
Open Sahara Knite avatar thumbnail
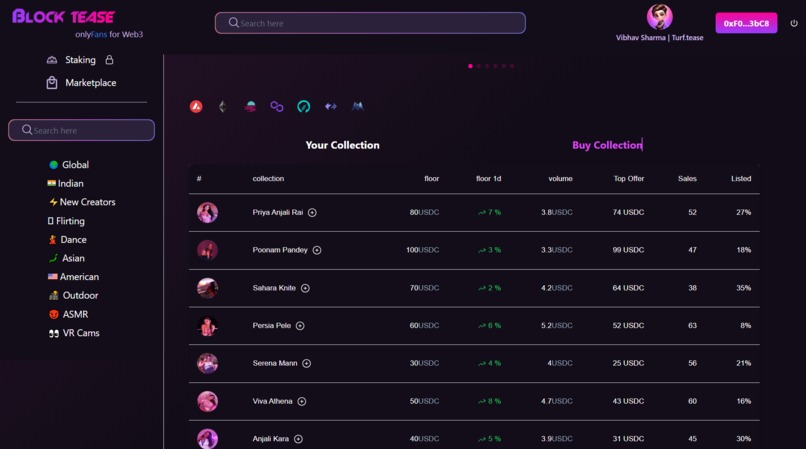tap(207, 288)
